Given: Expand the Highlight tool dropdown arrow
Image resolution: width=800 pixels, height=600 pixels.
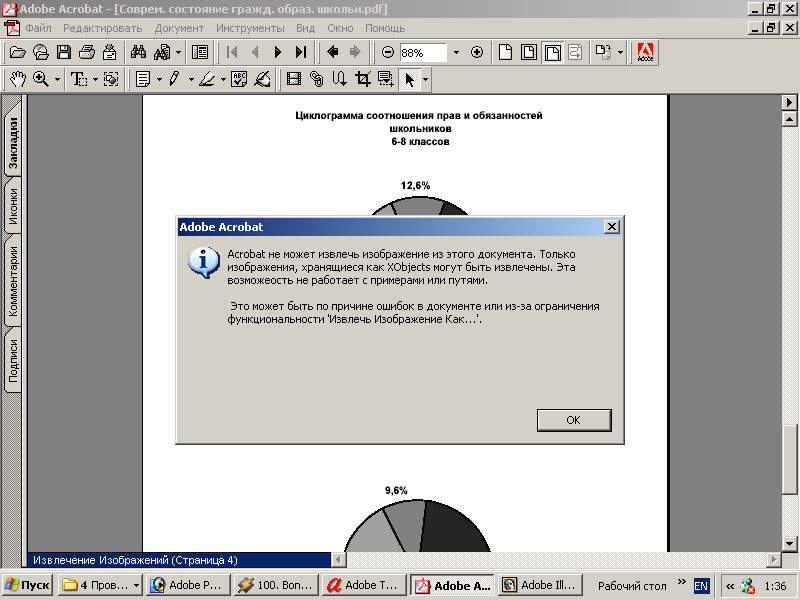Looking at the screenshot, I should point(223,79).
